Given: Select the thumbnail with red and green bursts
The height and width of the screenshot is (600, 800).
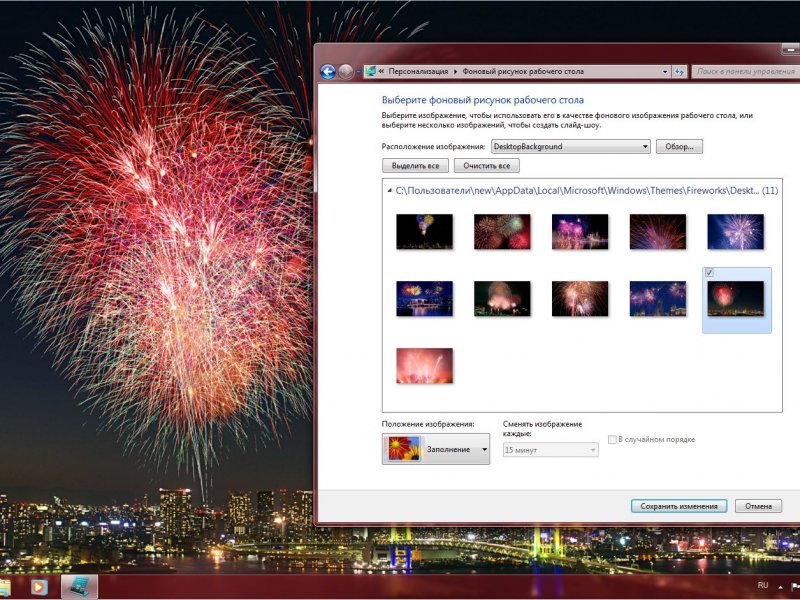Looking at the screenshot, I should (x=502, y=232).
